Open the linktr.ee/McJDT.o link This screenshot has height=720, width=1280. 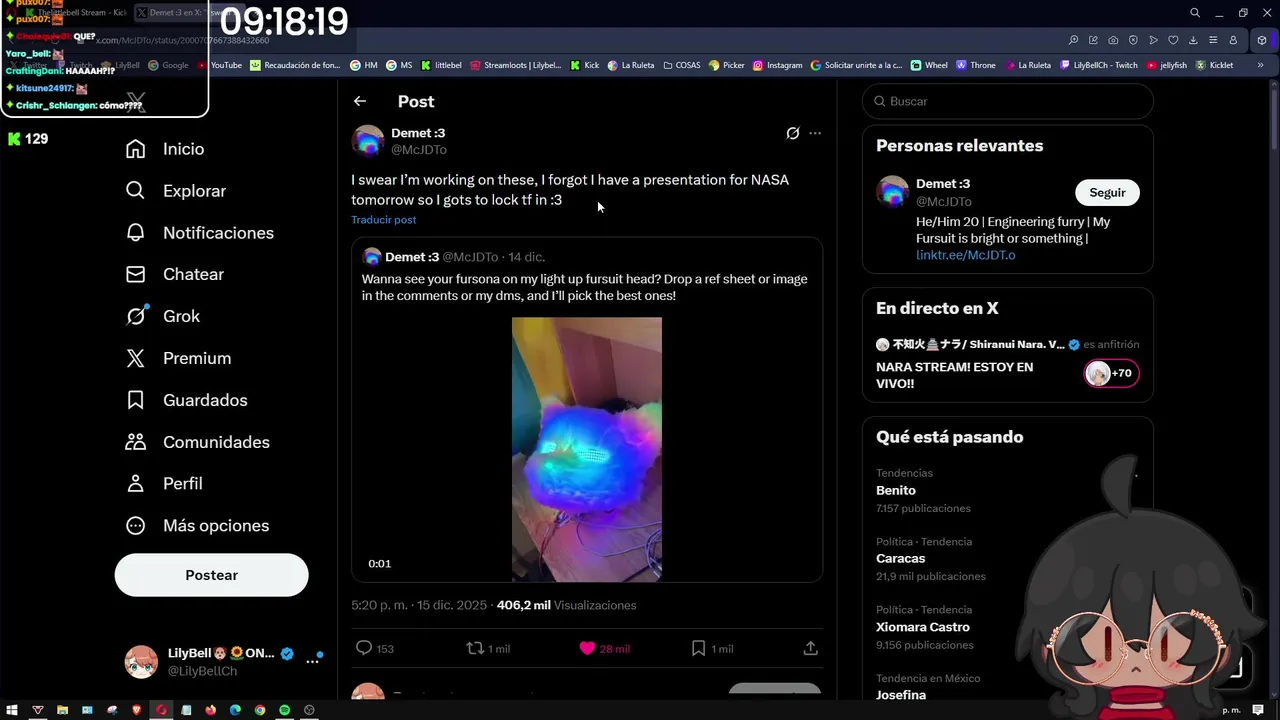click(x=965, y=255)
